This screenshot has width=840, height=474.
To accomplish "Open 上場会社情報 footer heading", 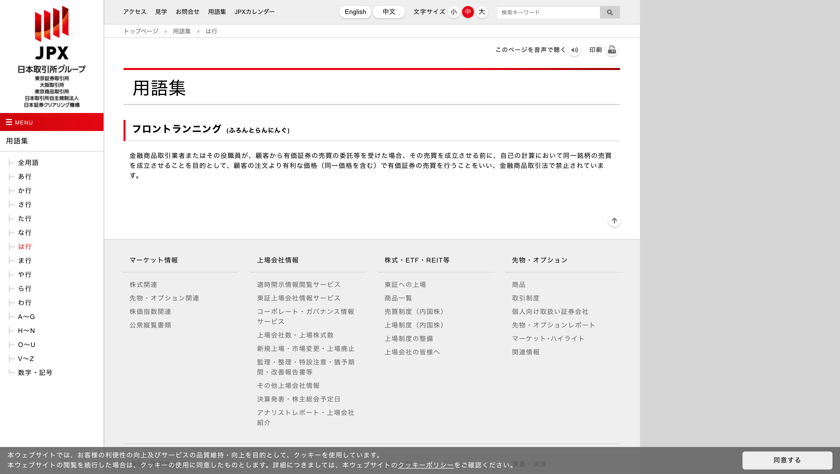I will point(278,260).
